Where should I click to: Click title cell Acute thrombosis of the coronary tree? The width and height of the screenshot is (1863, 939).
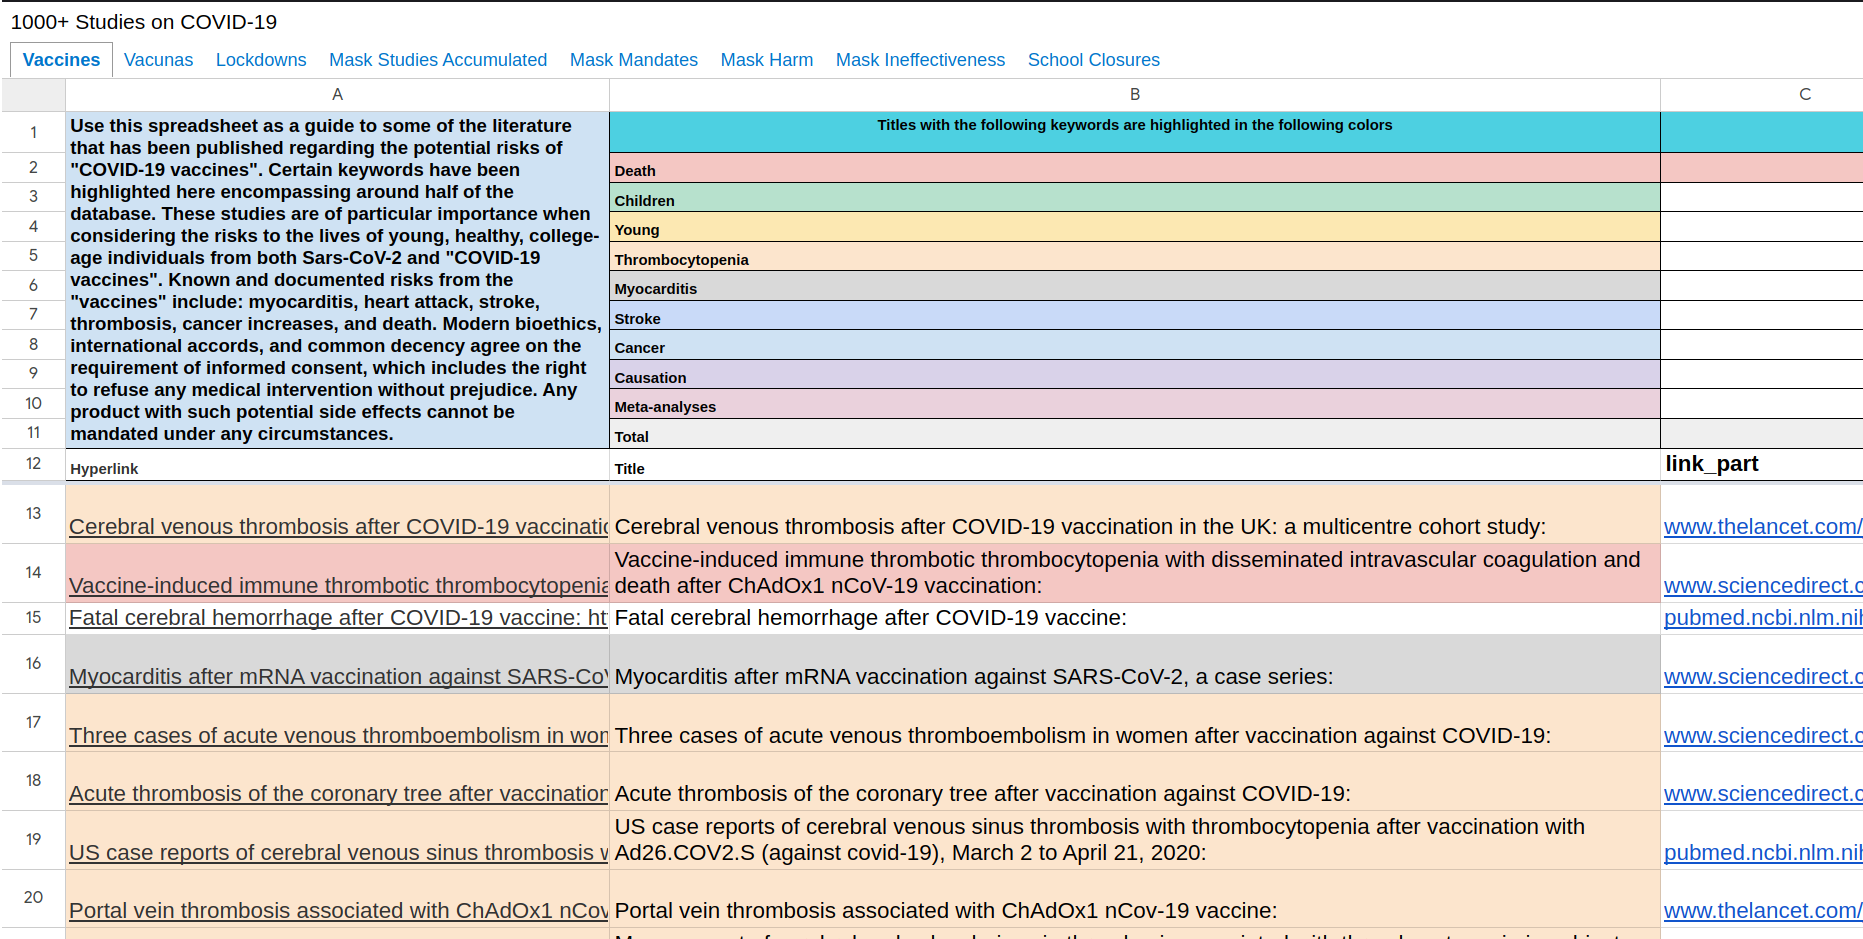[1135, 781]
